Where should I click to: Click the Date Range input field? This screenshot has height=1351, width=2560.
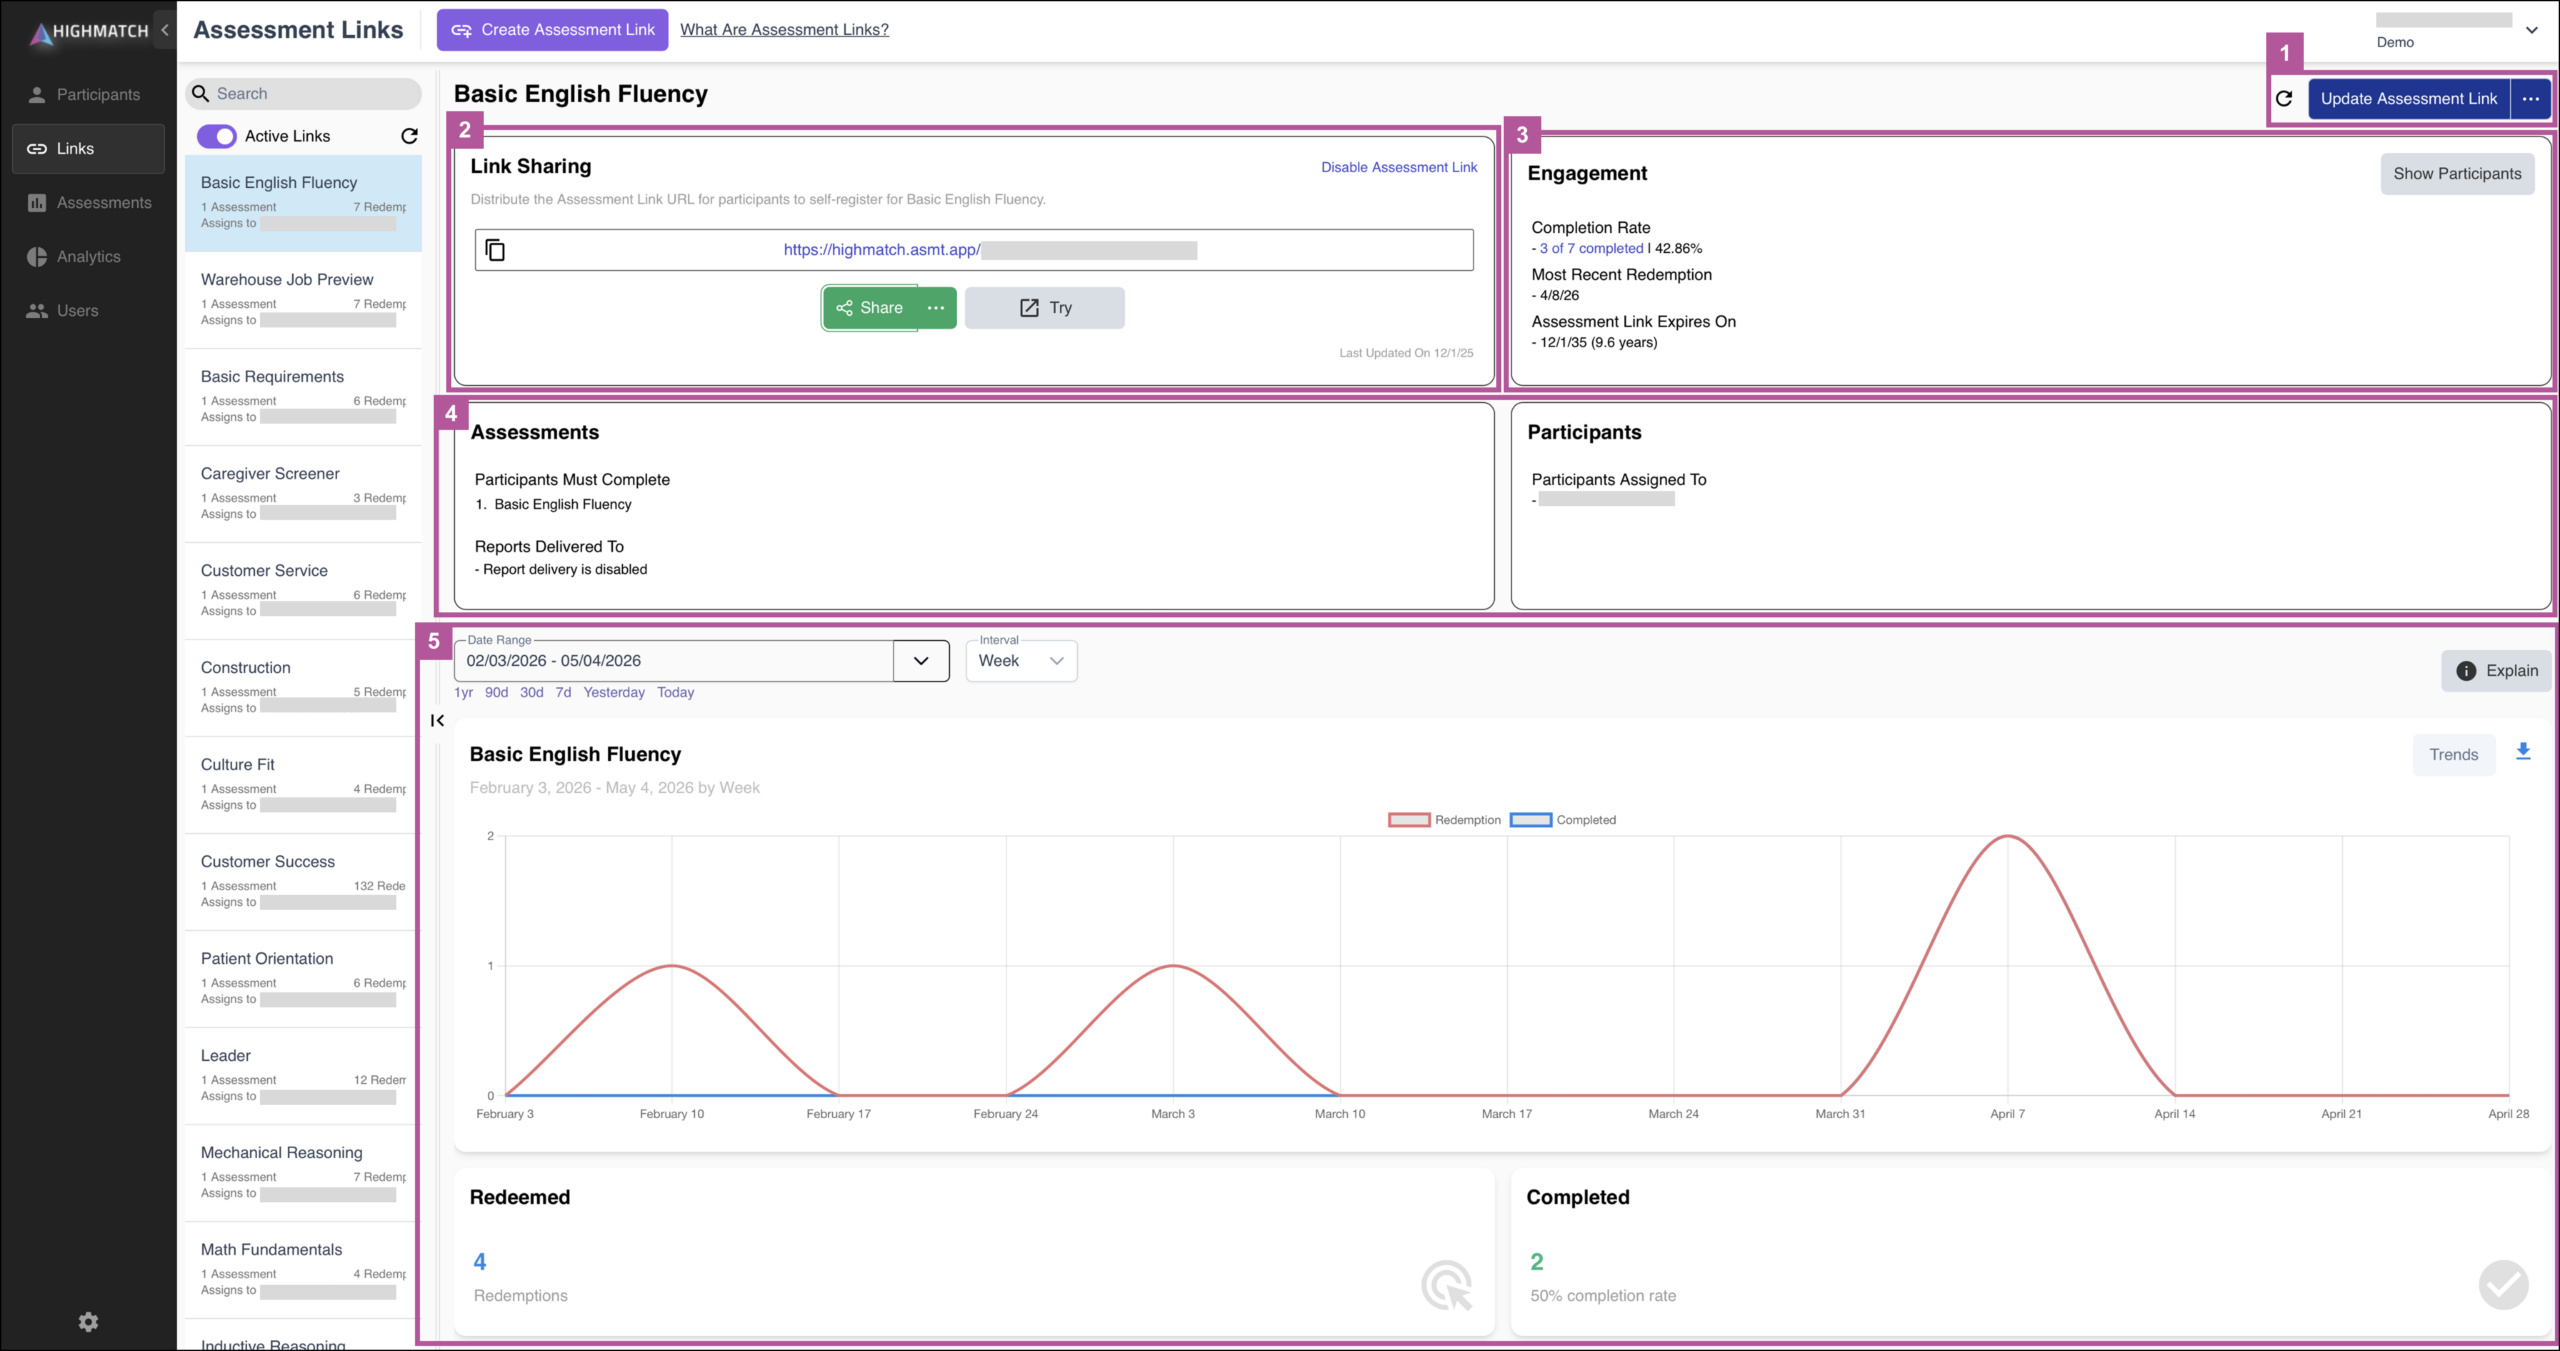point(674,661)
